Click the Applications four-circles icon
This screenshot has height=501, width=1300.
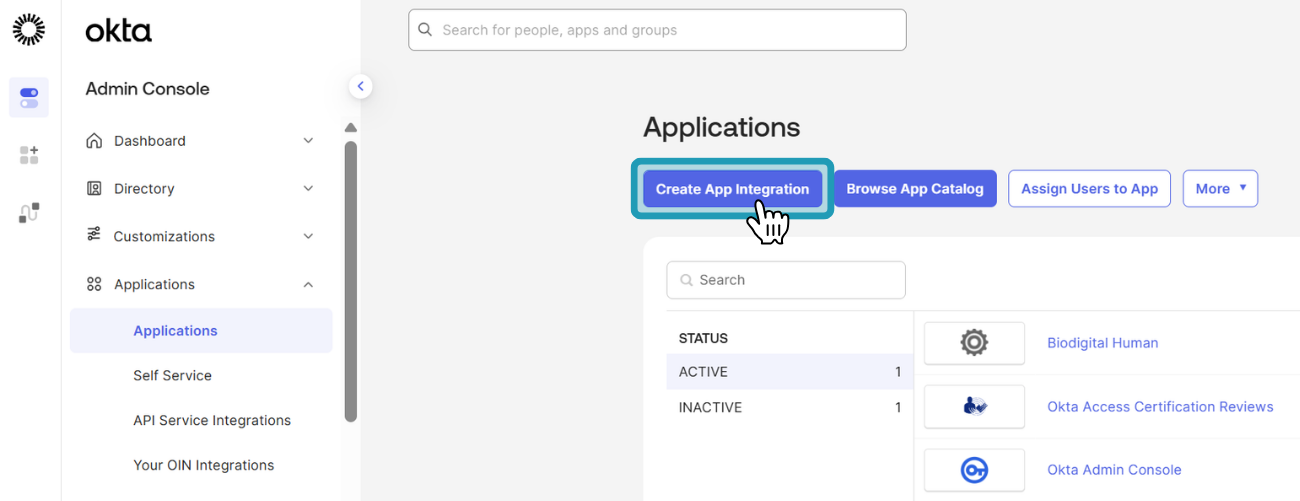click(94, 284)
